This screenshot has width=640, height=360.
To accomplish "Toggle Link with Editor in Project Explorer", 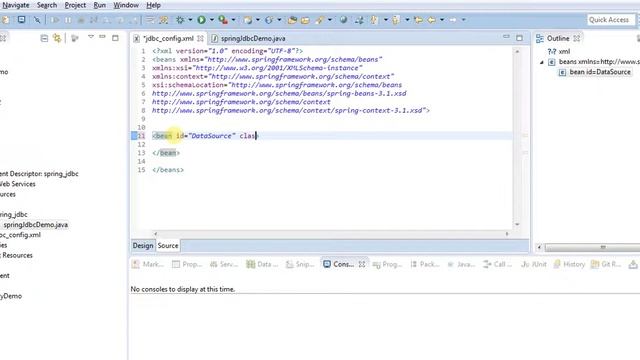I will tap(57, 38).
